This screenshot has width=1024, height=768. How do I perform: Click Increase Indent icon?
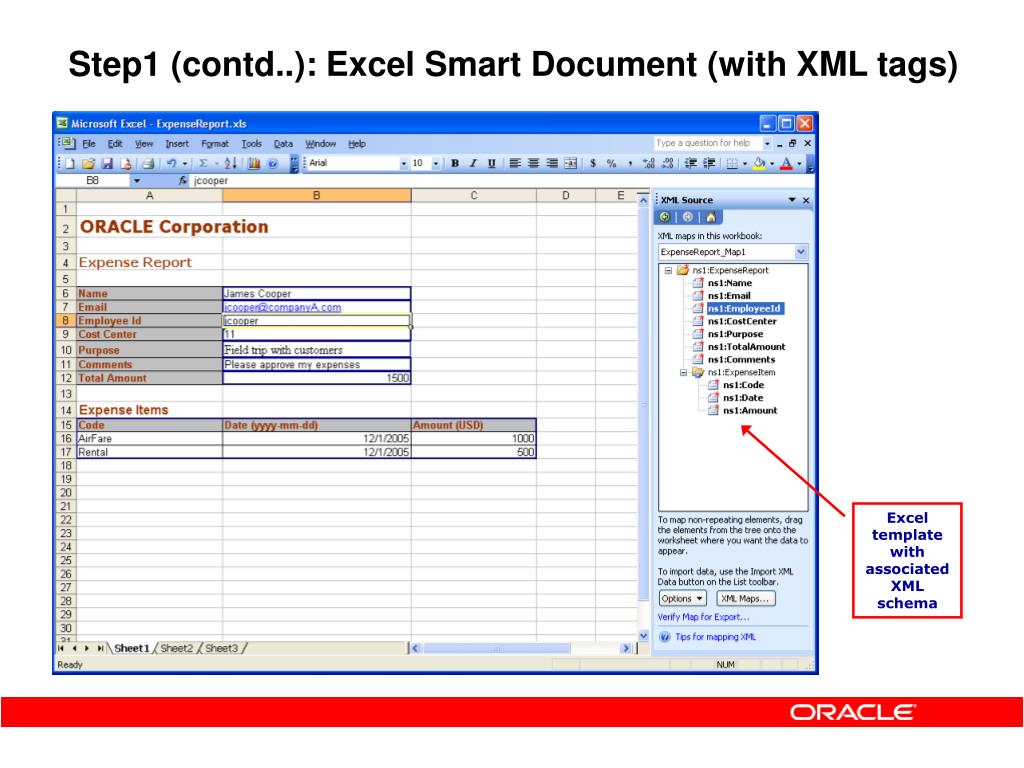709,163
